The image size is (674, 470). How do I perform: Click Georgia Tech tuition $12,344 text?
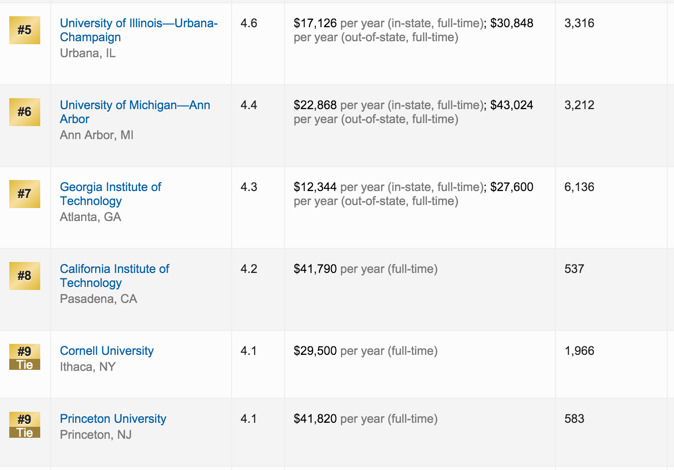tap(316, 187)
